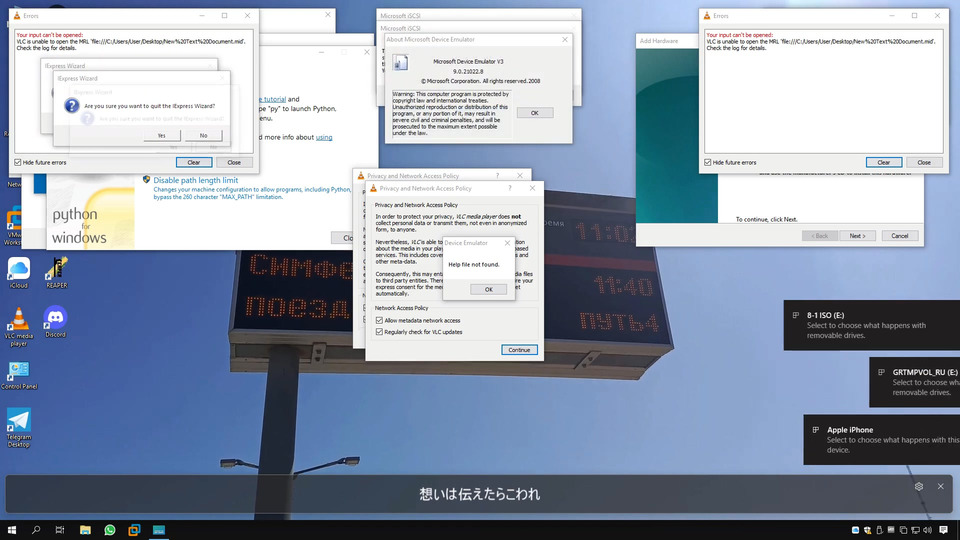Open iCloud tray icon

pos(855,530)
